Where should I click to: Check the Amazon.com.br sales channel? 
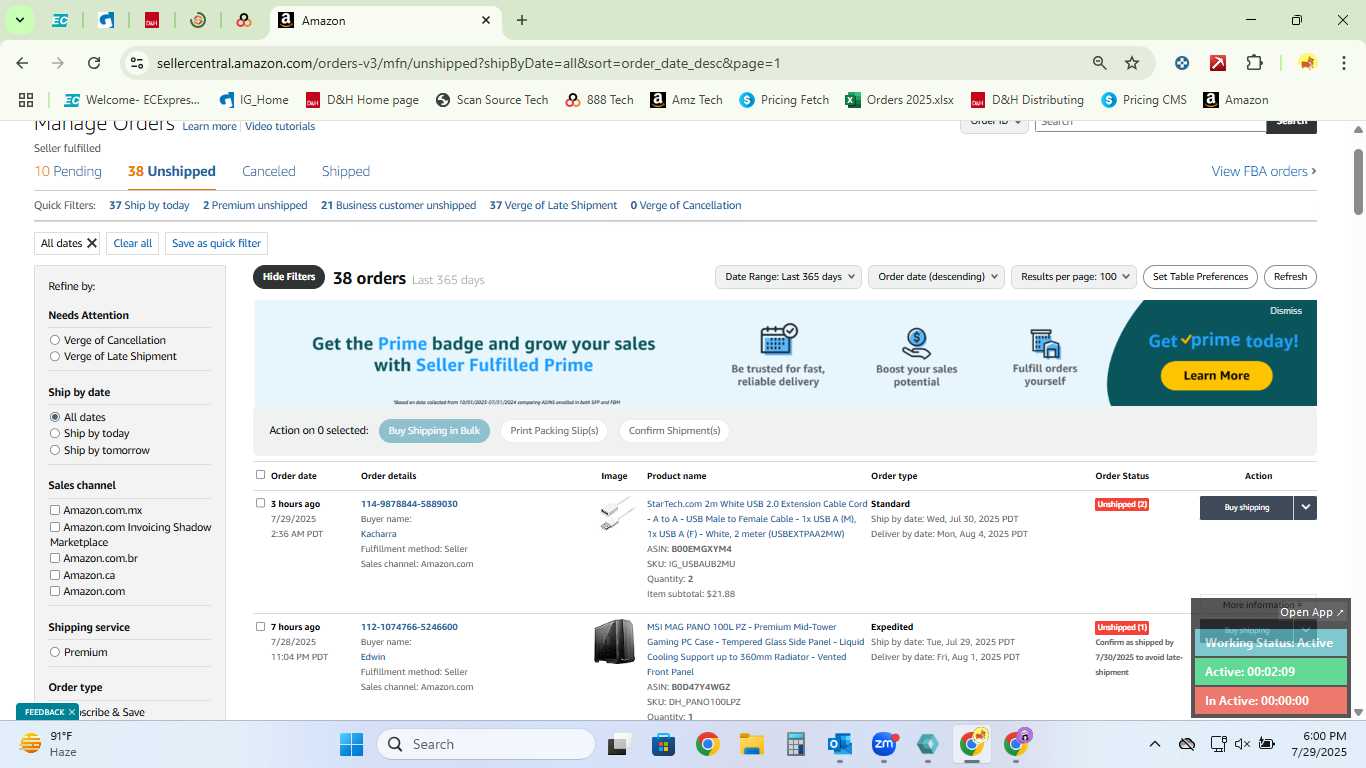(x=55, y=558)
